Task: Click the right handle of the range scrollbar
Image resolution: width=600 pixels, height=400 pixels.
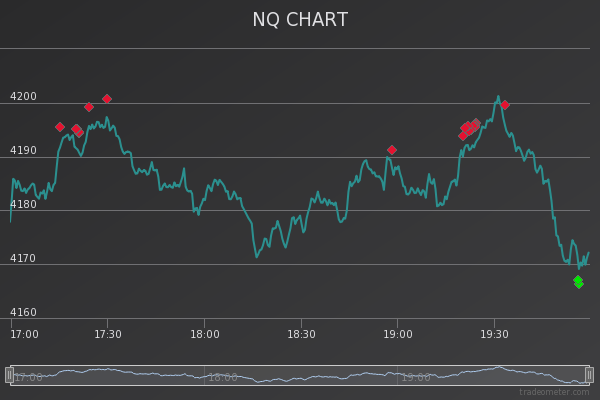Action: coord(589,375)
